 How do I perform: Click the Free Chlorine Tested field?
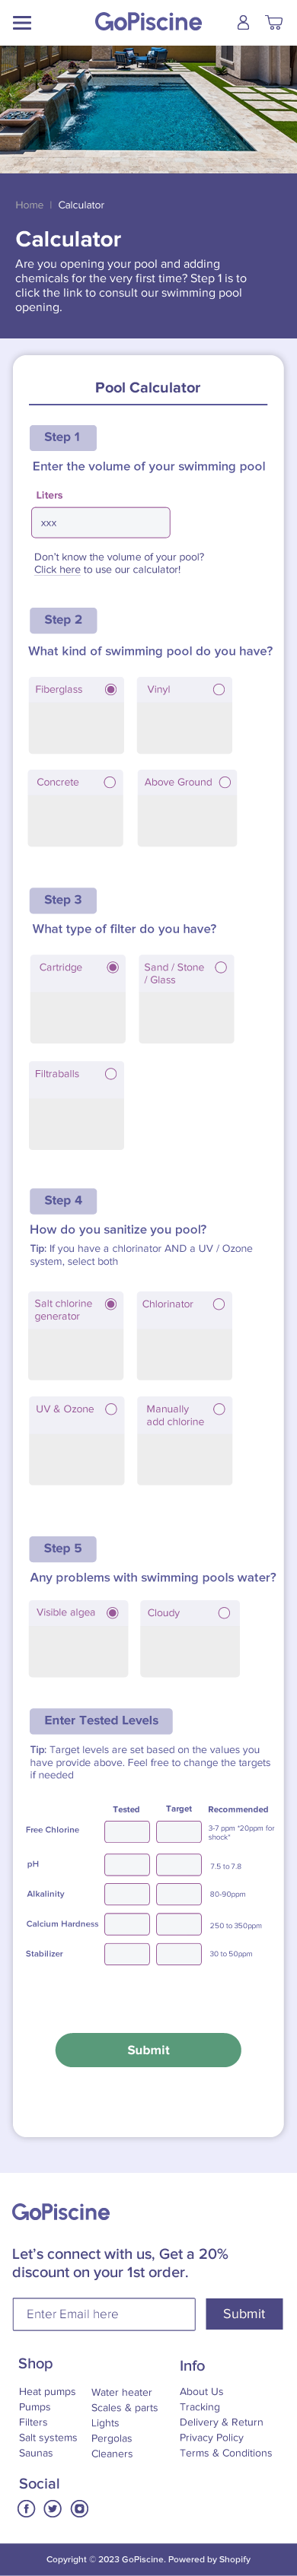(x=127, y=1832)
